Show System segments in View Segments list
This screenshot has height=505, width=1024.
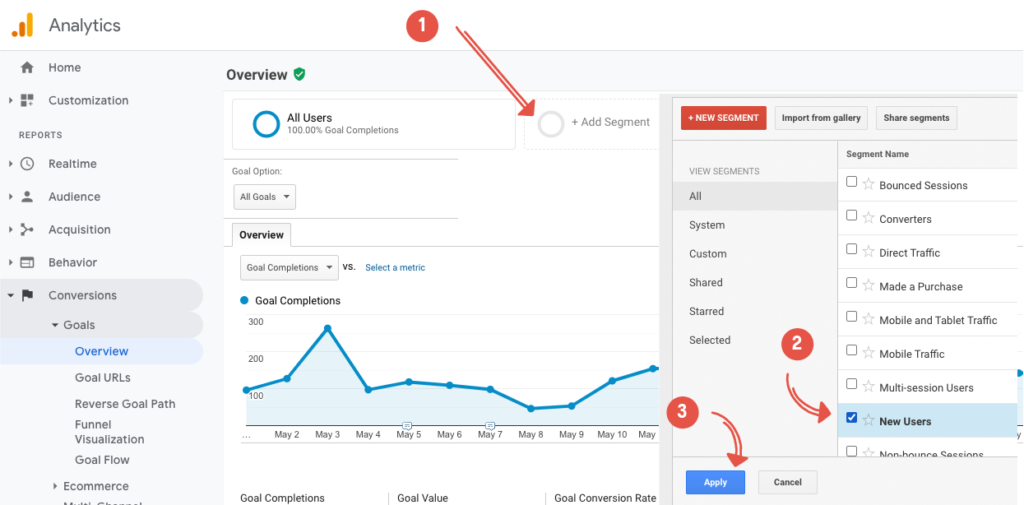[x=707, y=226]
